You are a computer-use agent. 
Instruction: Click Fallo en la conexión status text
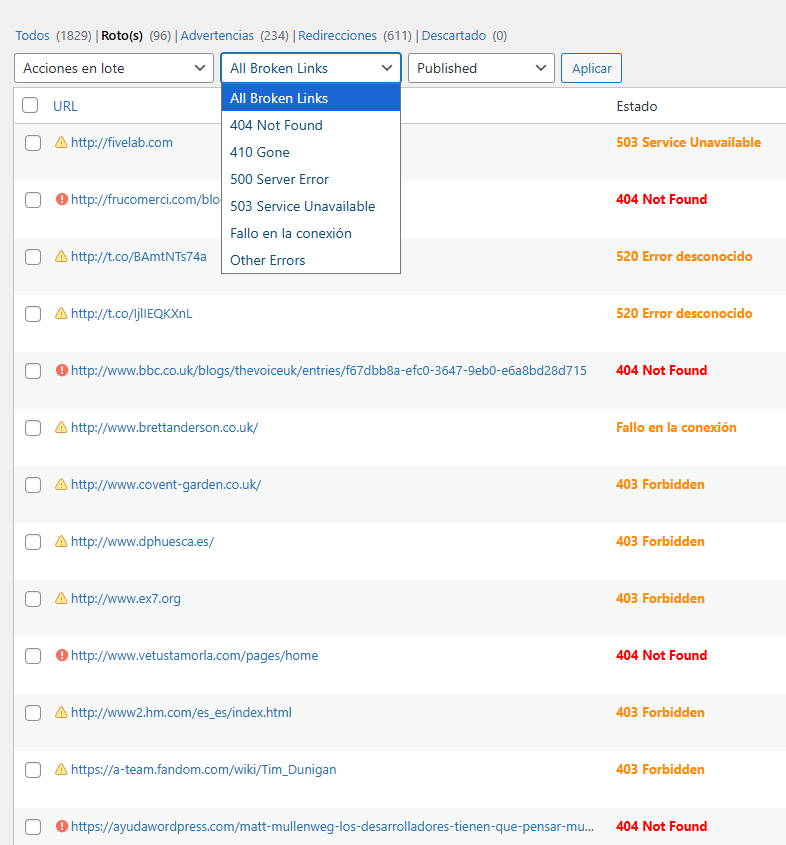676,427
